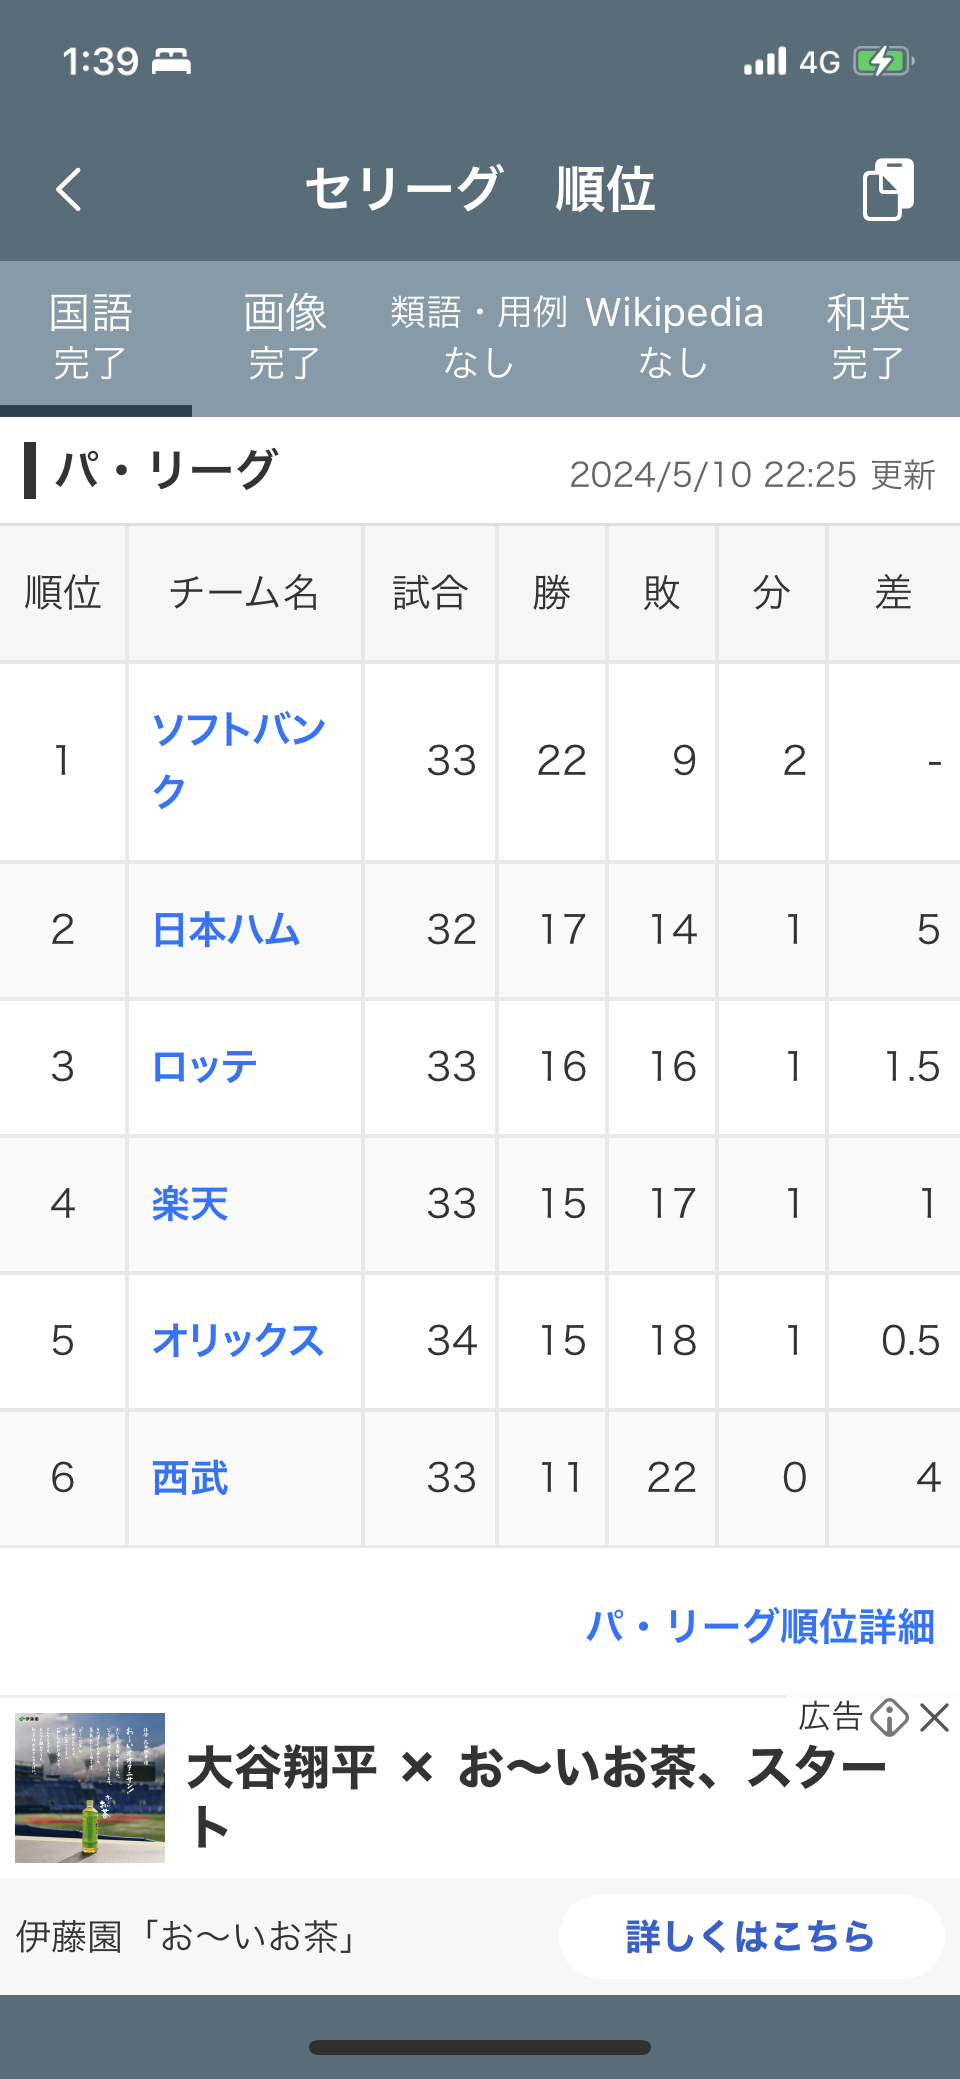Tap the copy icon in header

pyautogui.click(x=888, y=189)
